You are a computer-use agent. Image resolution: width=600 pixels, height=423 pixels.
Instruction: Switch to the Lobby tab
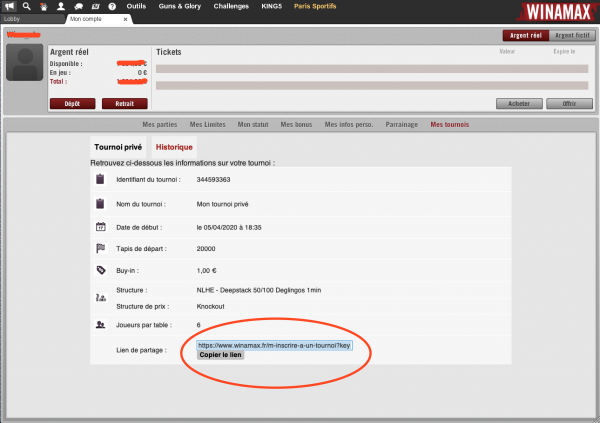(33, 19)
